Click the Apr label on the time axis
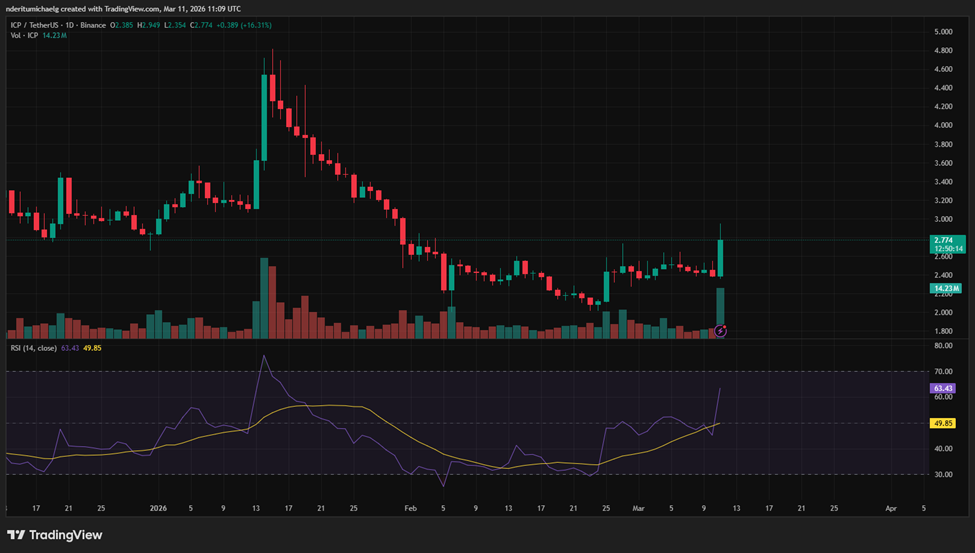 tap(890, 508)
